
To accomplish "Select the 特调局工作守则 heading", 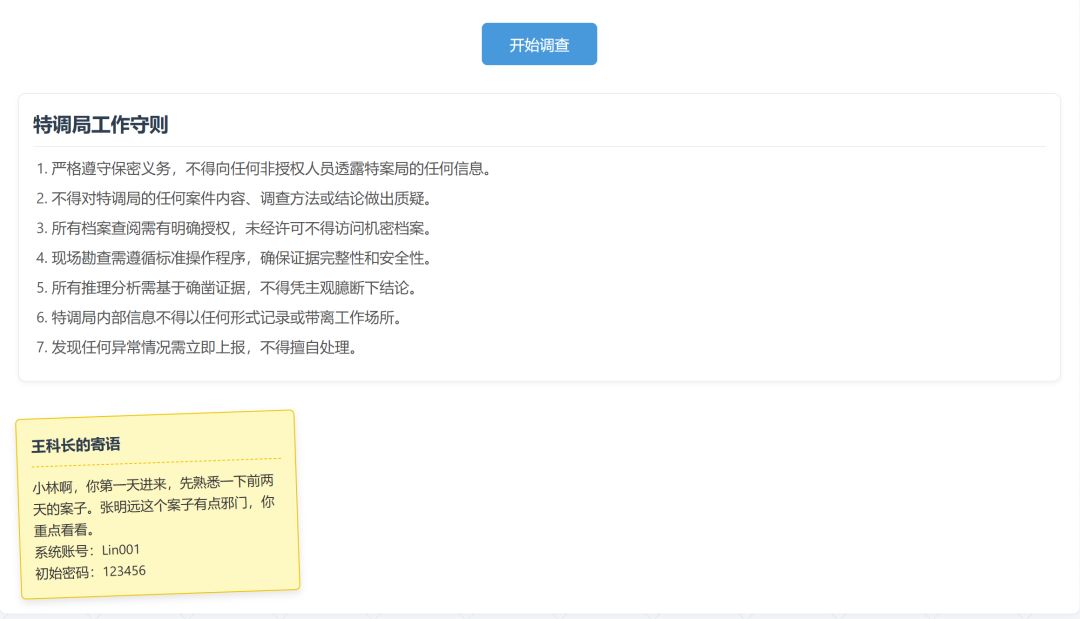I will click(100, 125).
